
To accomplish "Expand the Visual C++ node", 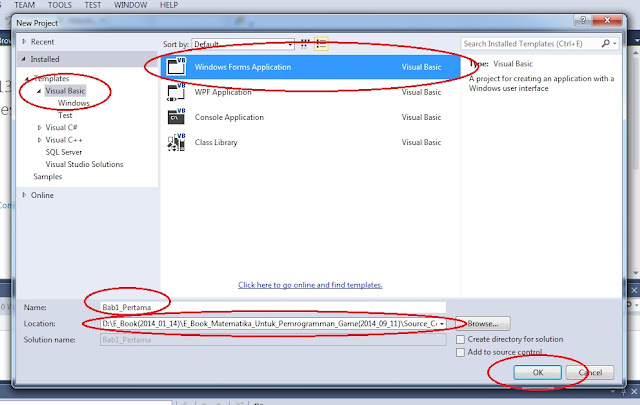I will coord(39,140).
